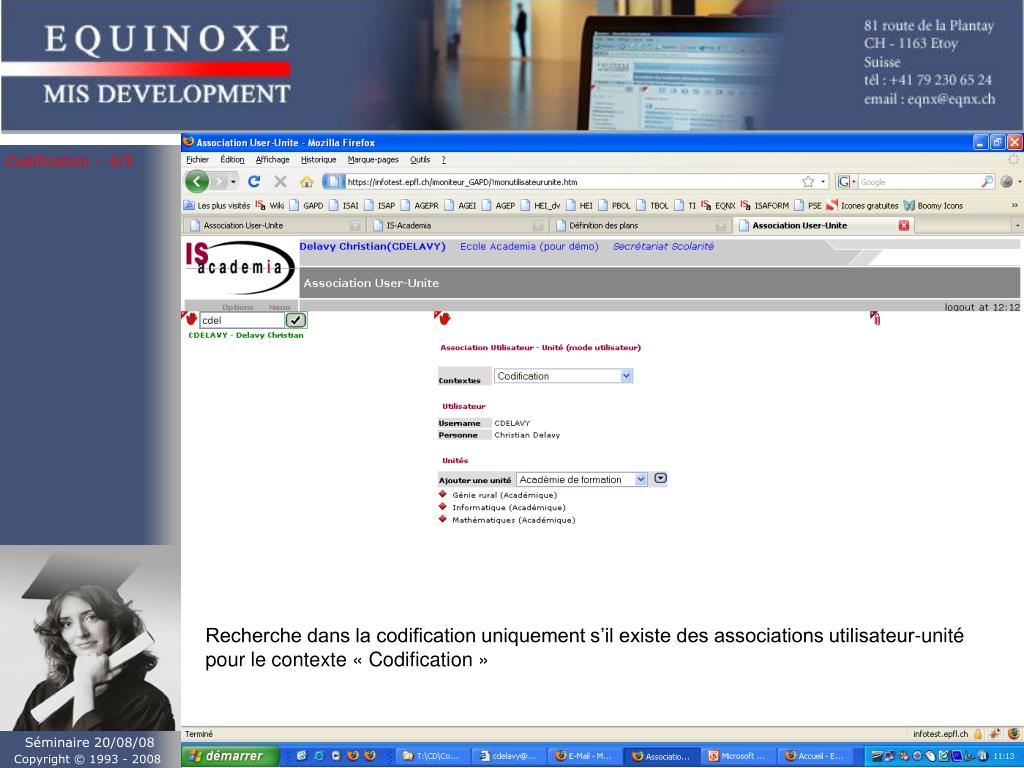
Task: Click the IS-Academia logo
Action: click(x=238, y=266)
